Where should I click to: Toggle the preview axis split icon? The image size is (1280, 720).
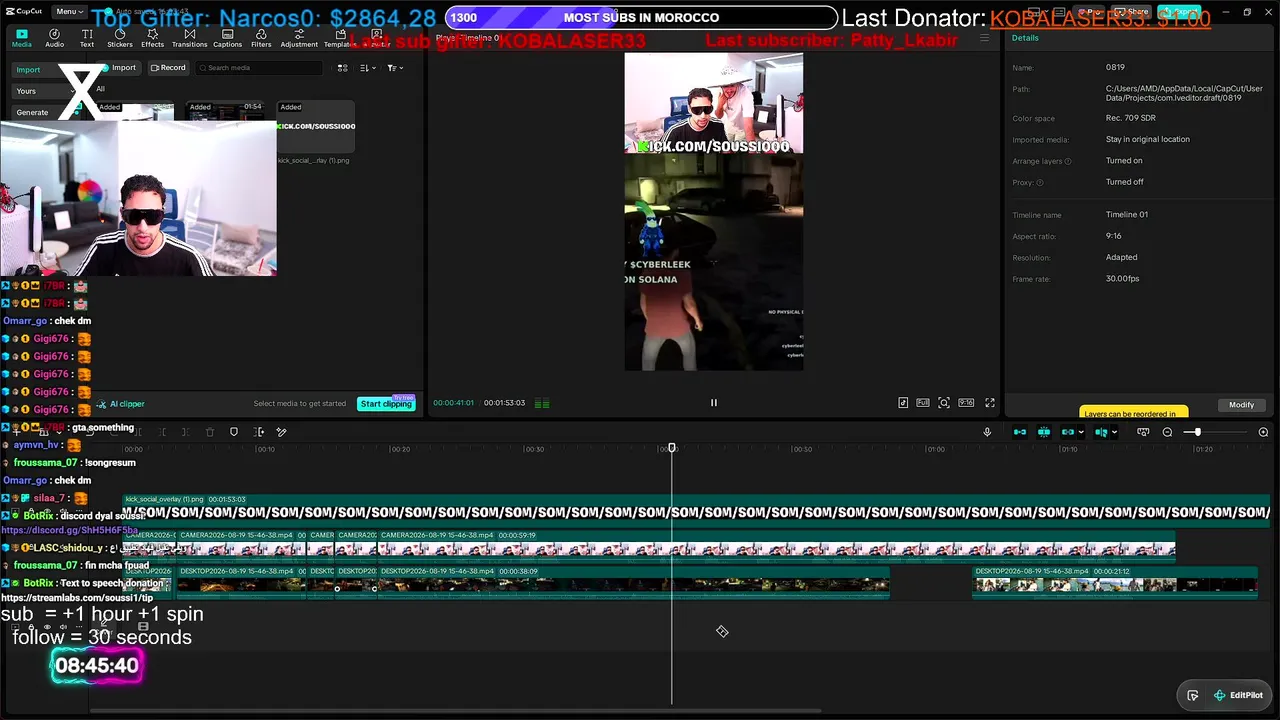[1101, 432]
